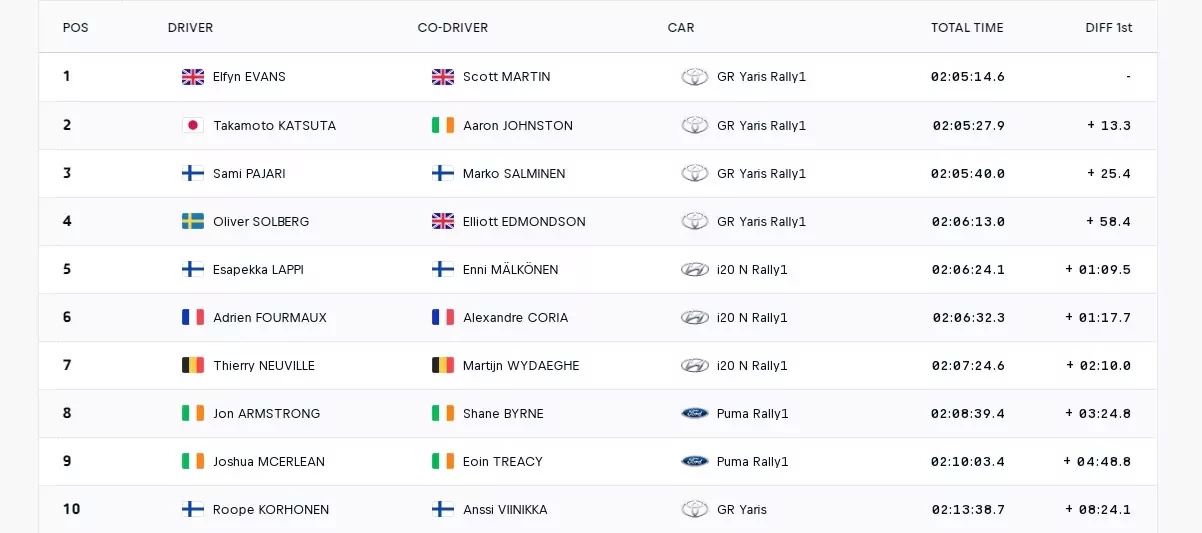Click the CAR column header
The height and width of the screenshot is (533, 1202).
[681, 28]
